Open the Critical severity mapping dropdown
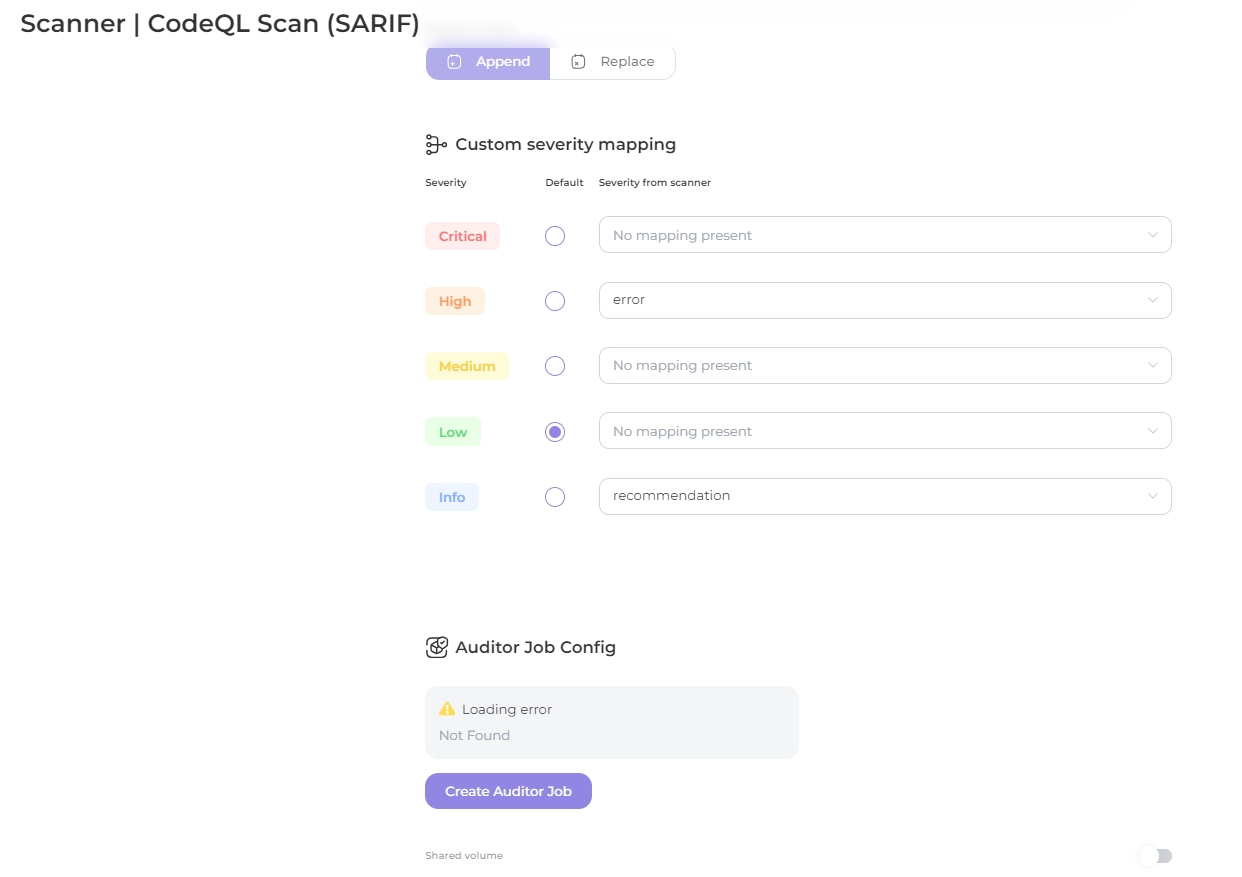The image size is (1242, 877). (x=884, y=235)
